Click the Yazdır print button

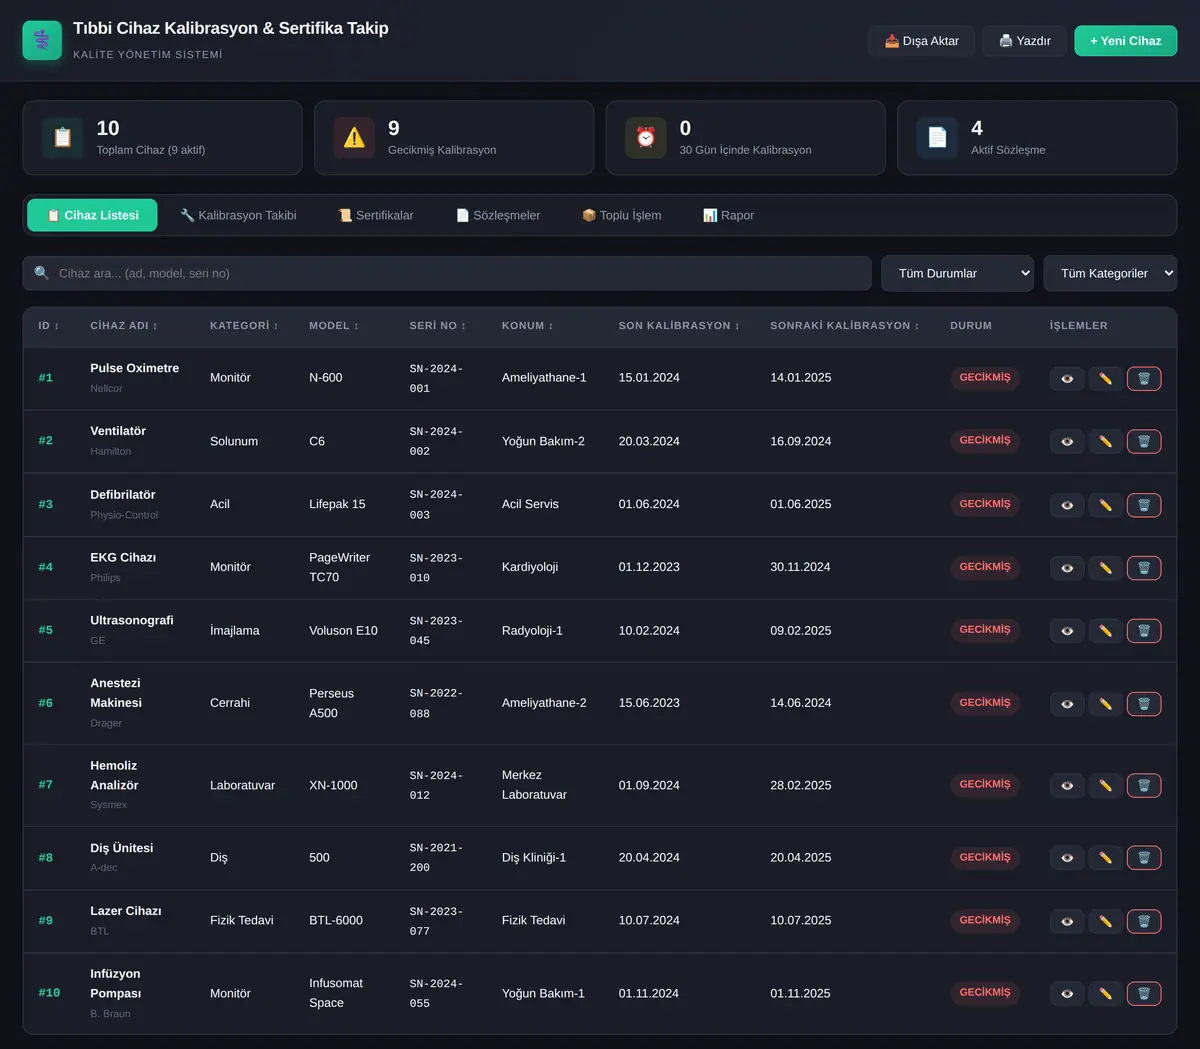coord(1024,41)
